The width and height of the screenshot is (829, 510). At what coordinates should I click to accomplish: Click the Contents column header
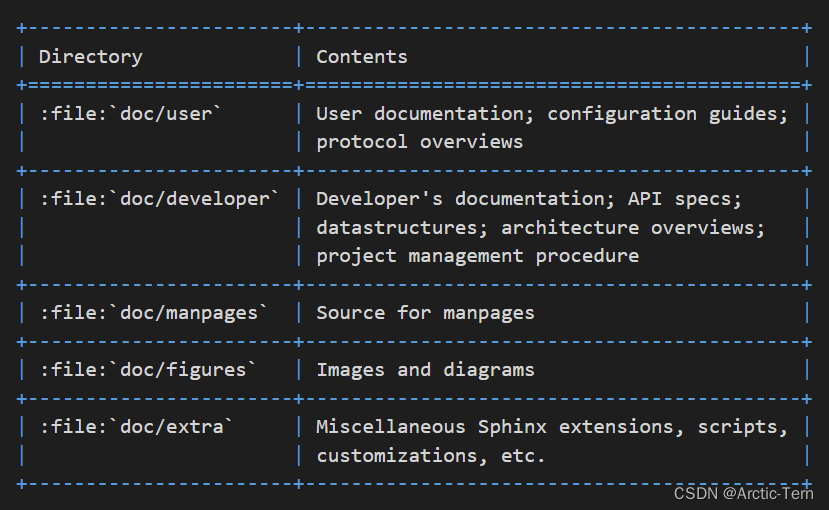tap(362, 57)
